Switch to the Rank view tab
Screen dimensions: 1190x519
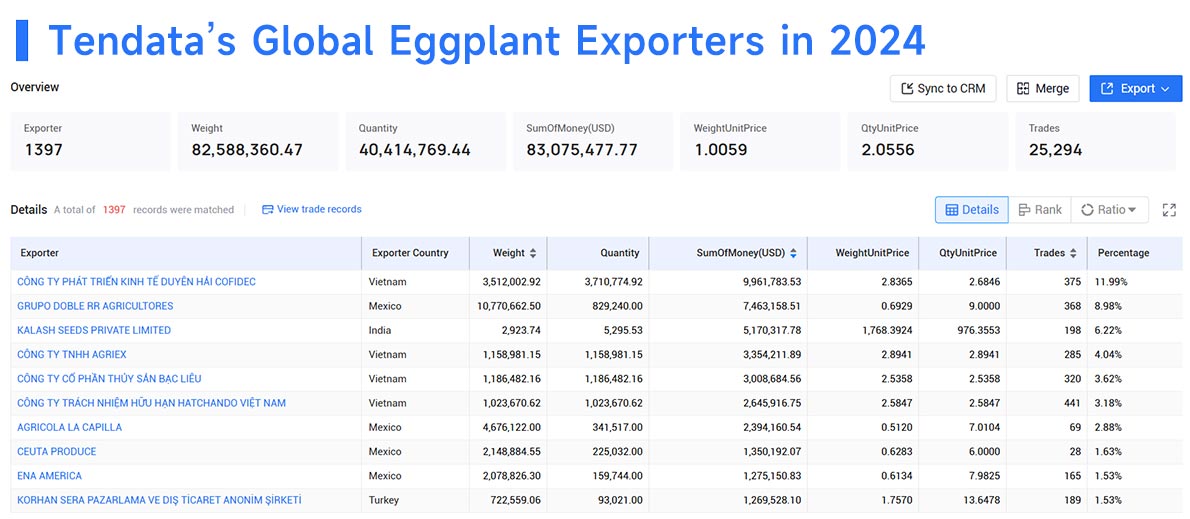[x=1040, y=210]
